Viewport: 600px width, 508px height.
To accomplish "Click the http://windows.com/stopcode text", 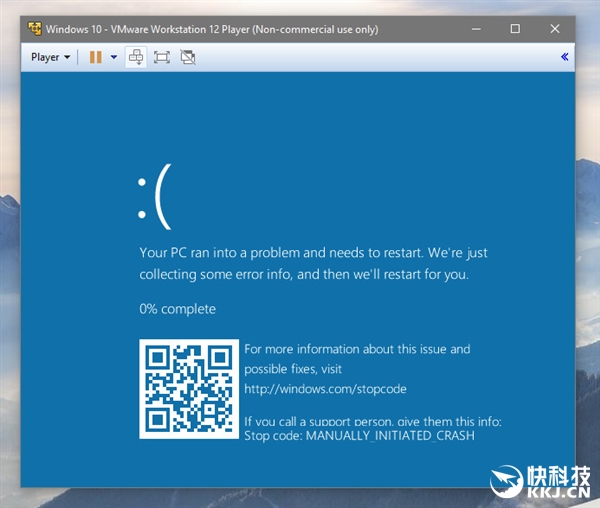I will pos(325,389).
